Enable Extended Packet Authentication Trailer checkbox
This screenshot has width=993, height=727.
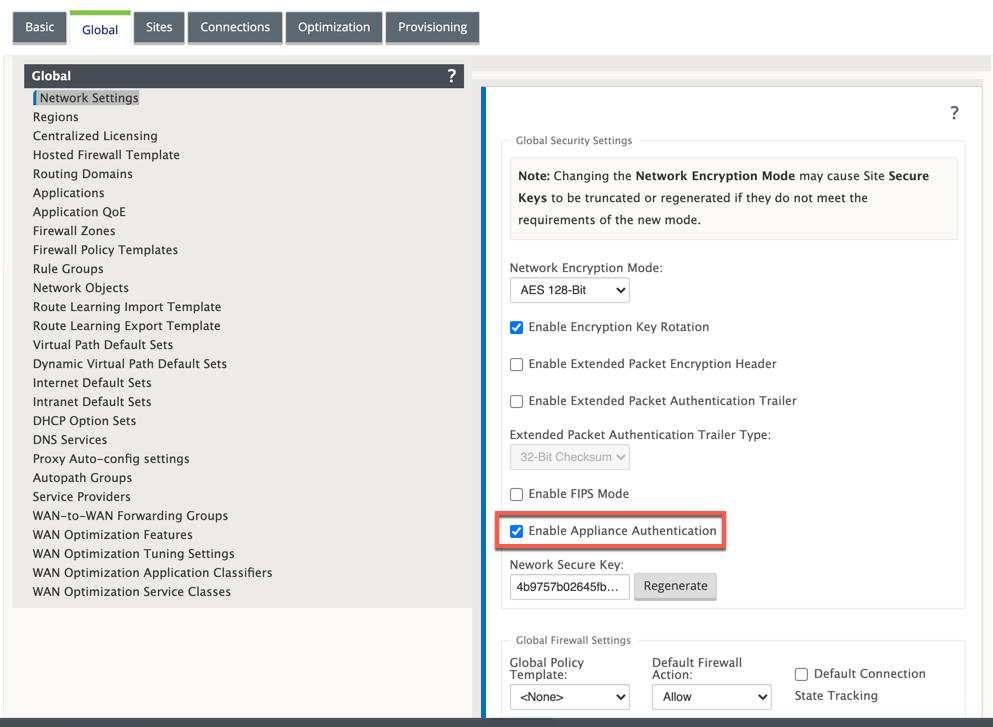(517, 401)
